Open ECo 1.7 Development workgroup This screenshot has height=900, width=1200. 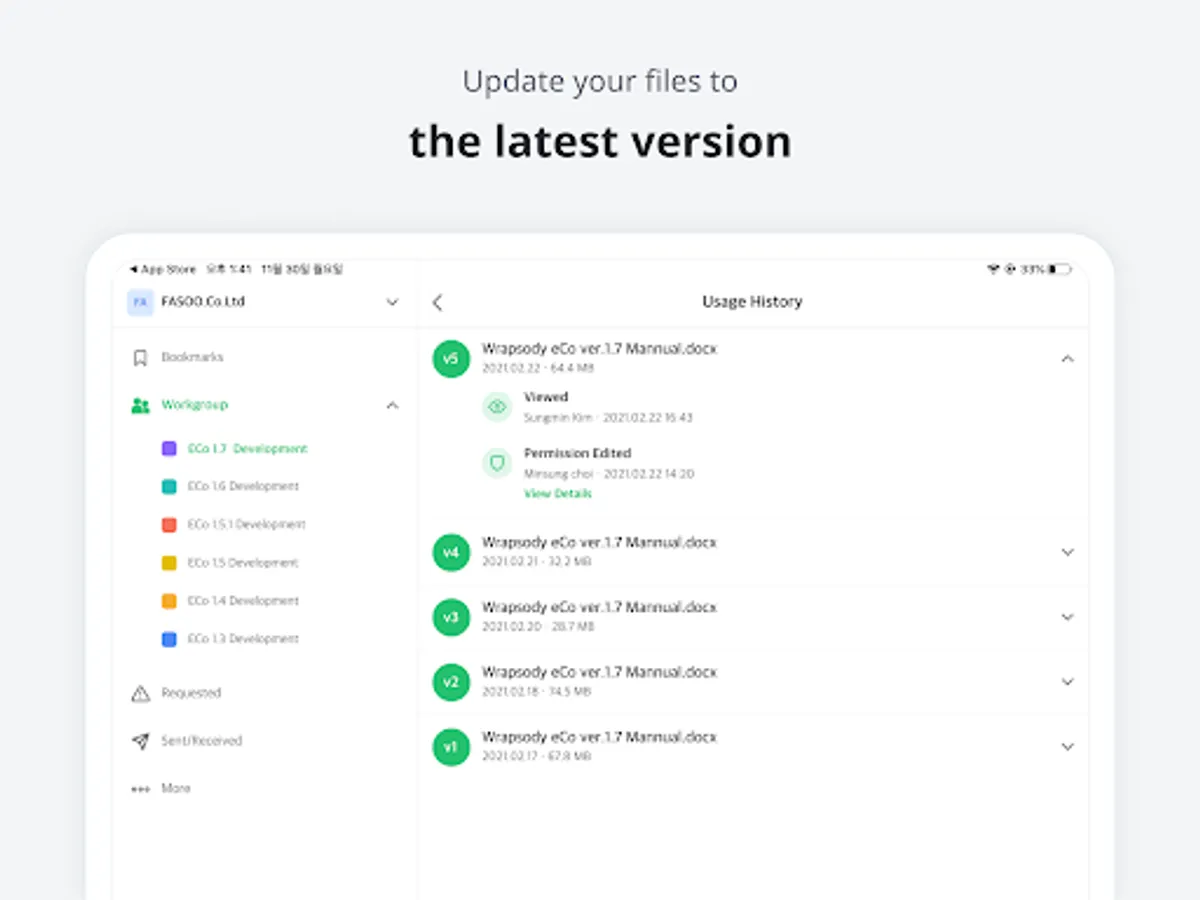click(248, 449)
